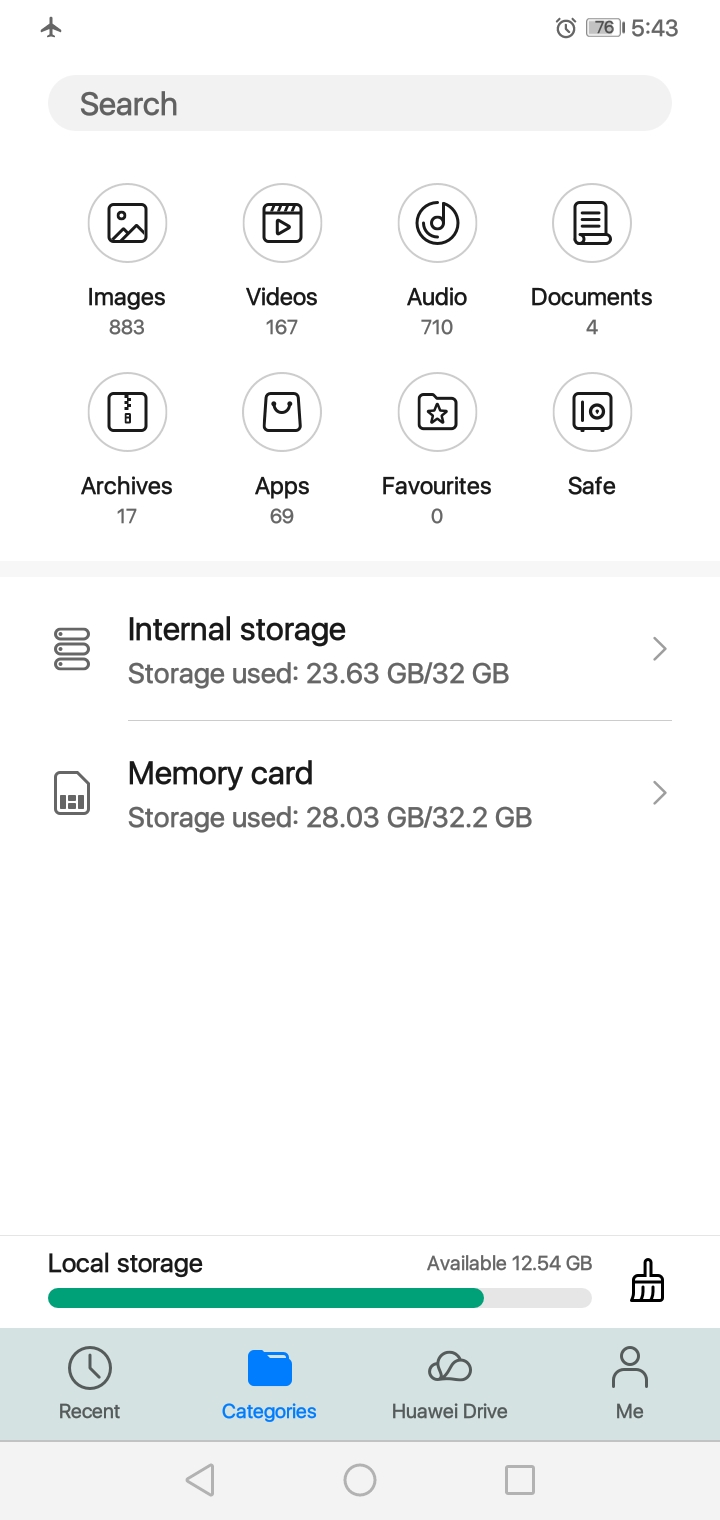Open the Apps category icon
The image size is (720, 1520).
point(282,412)
